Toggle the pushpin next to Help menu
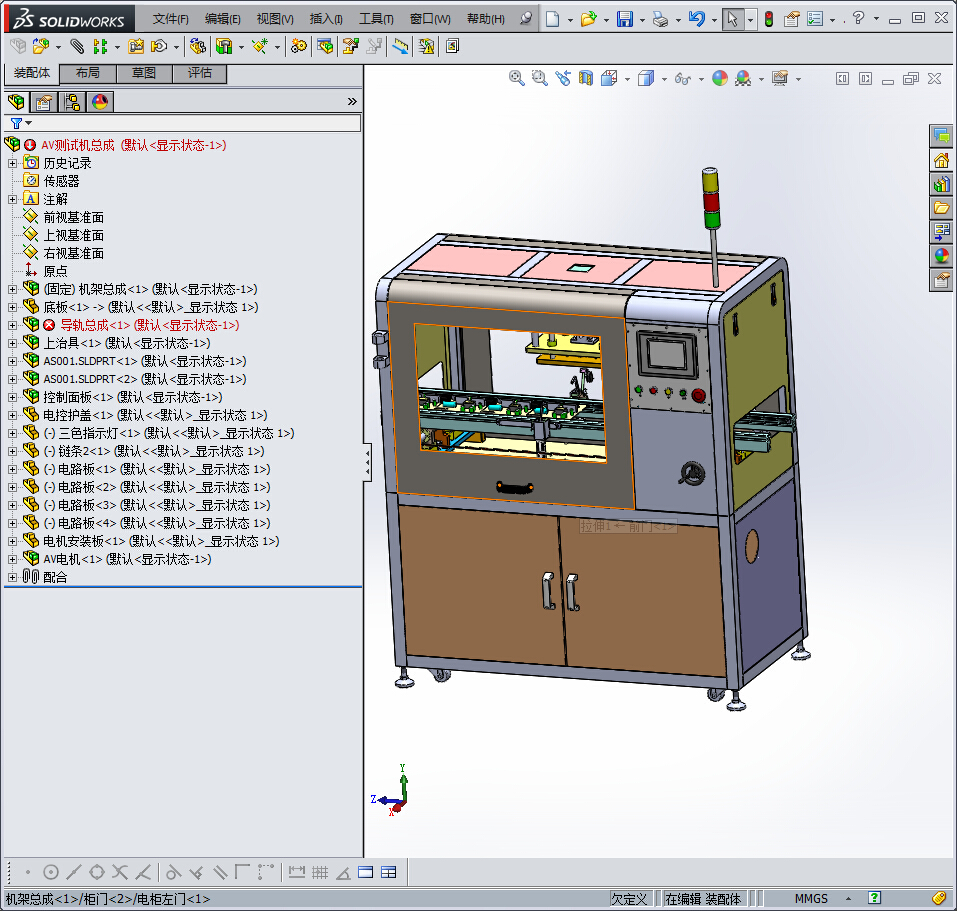The width and height of the screenshot is (957, 911). point(526,19)
